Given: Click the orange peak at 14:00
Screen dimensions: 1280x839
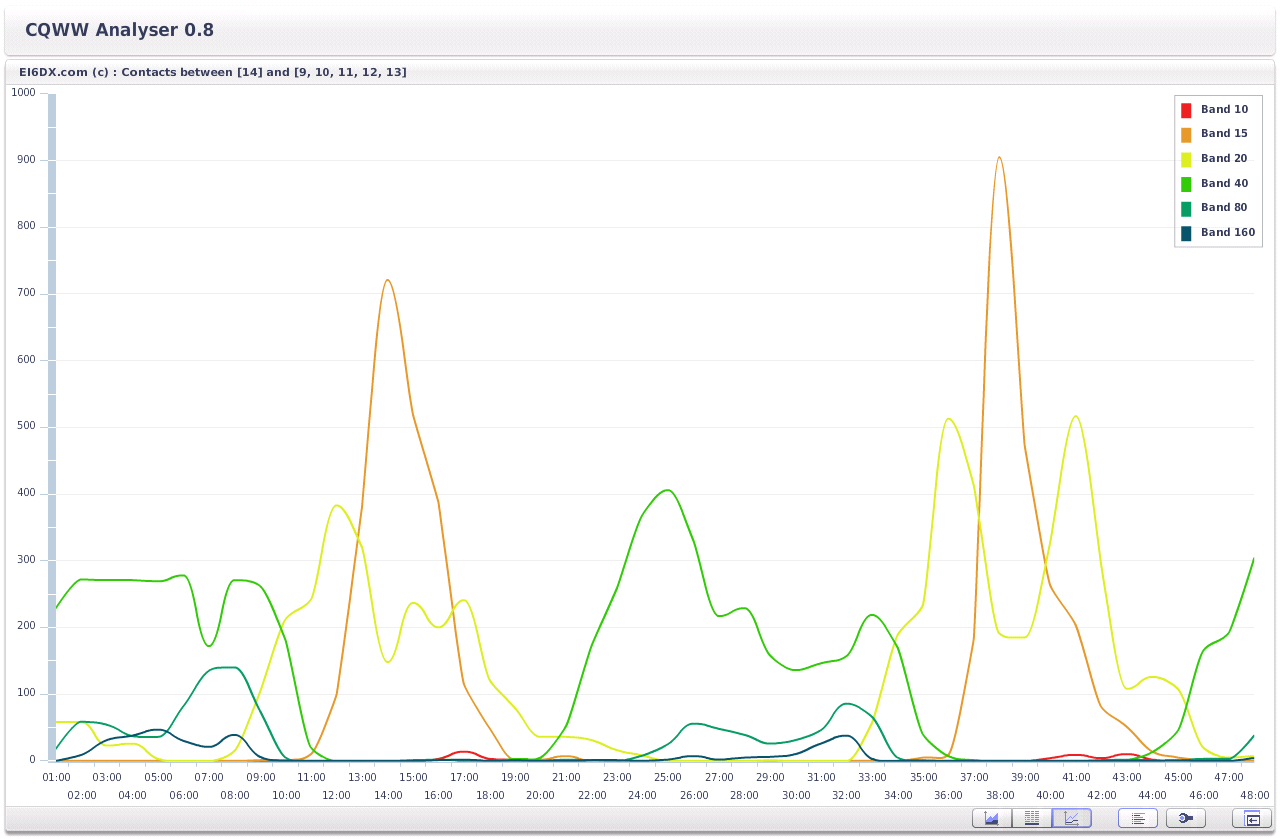Looking at the screenshot, I should [x=387, y=280].
